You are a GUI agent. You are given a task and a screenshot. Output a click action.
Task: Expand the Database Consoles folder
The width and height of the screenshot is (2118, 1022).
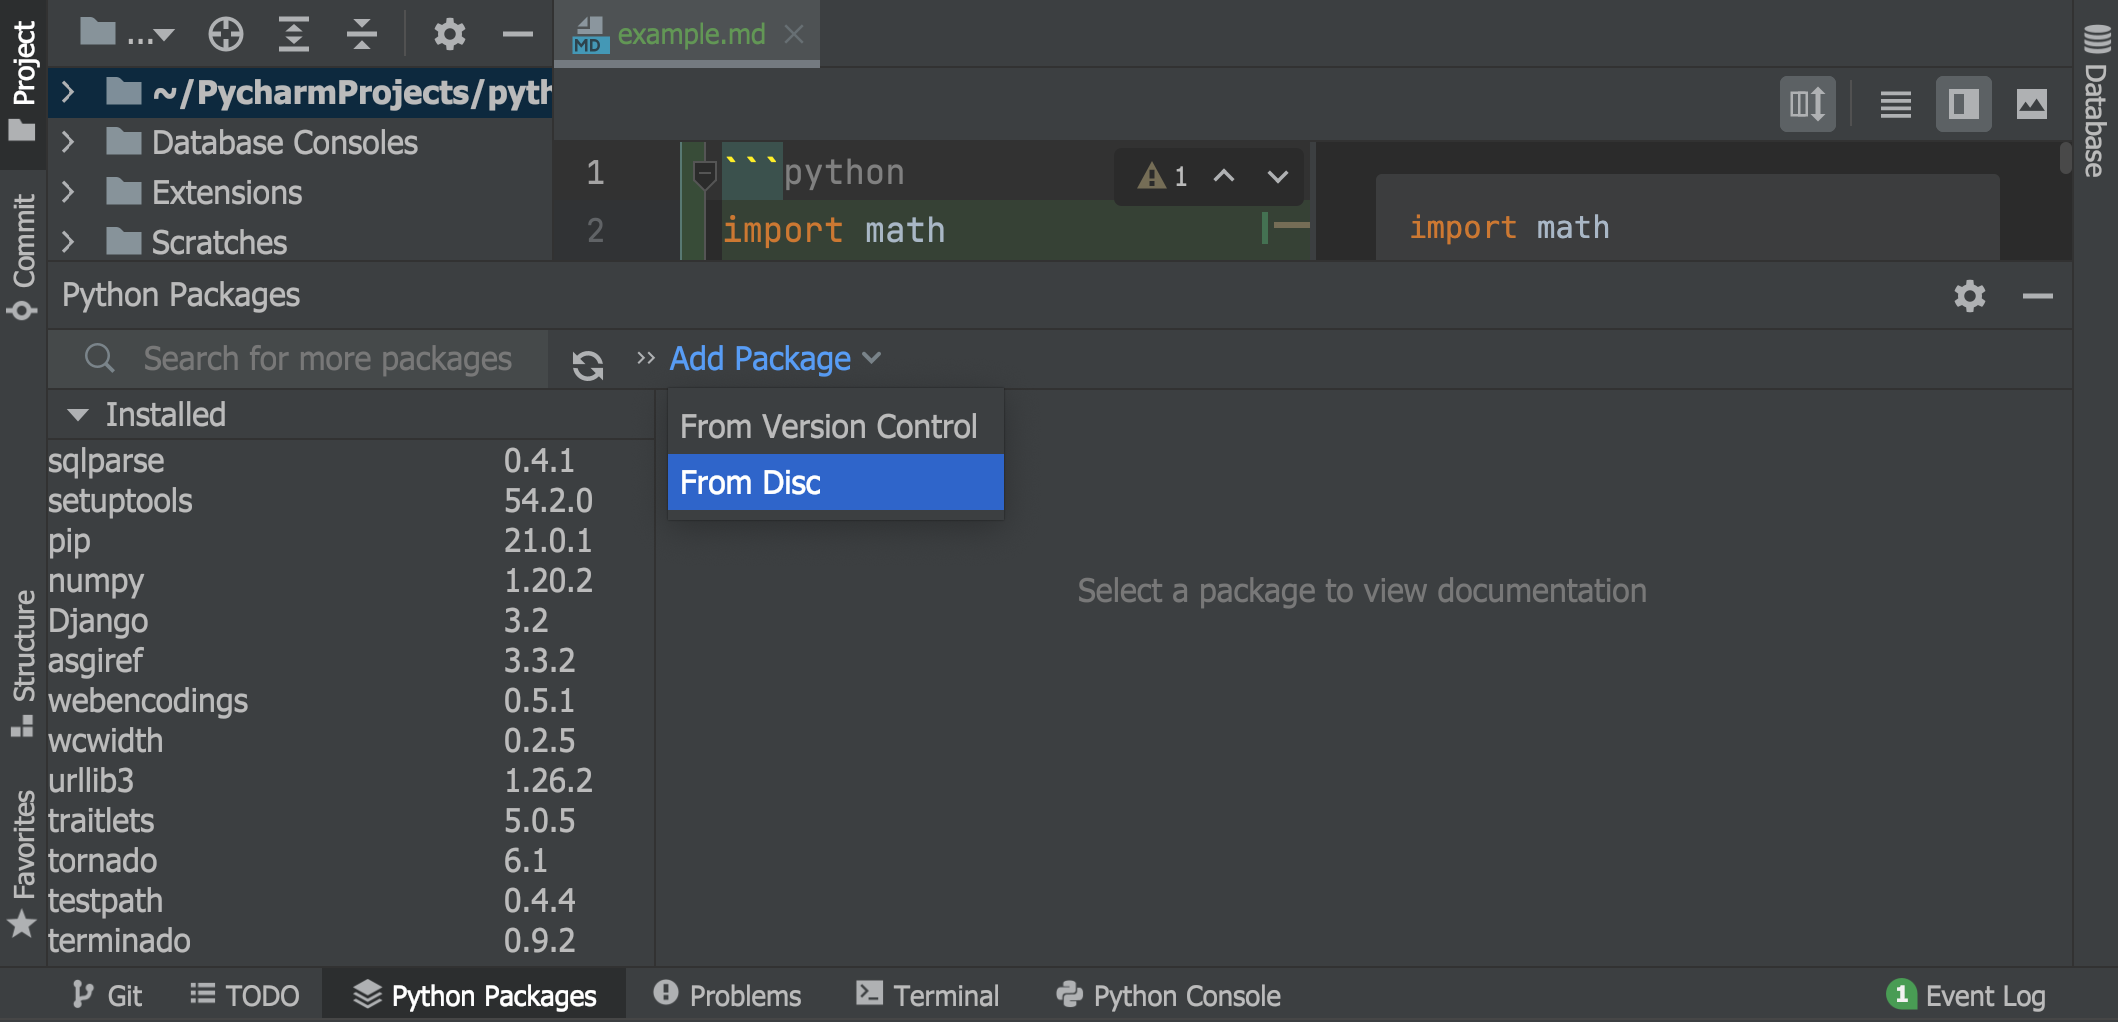pos(68,142)
